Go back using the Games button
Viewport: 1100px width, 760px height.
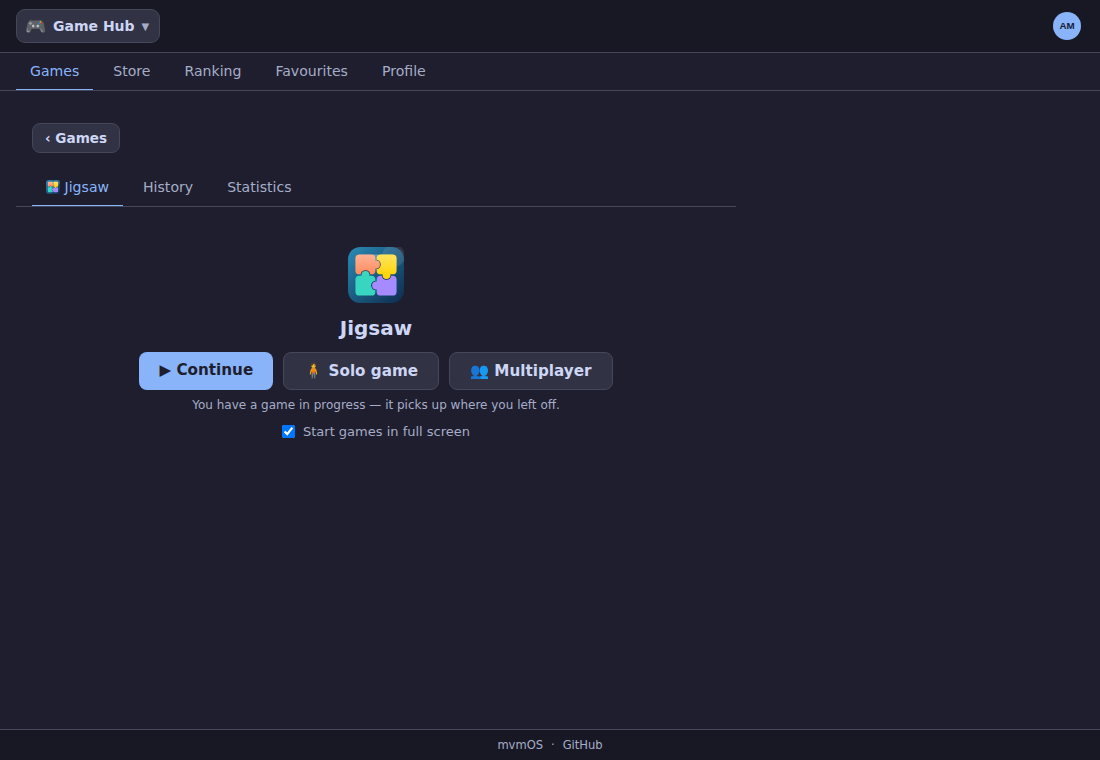pos(76,138)
